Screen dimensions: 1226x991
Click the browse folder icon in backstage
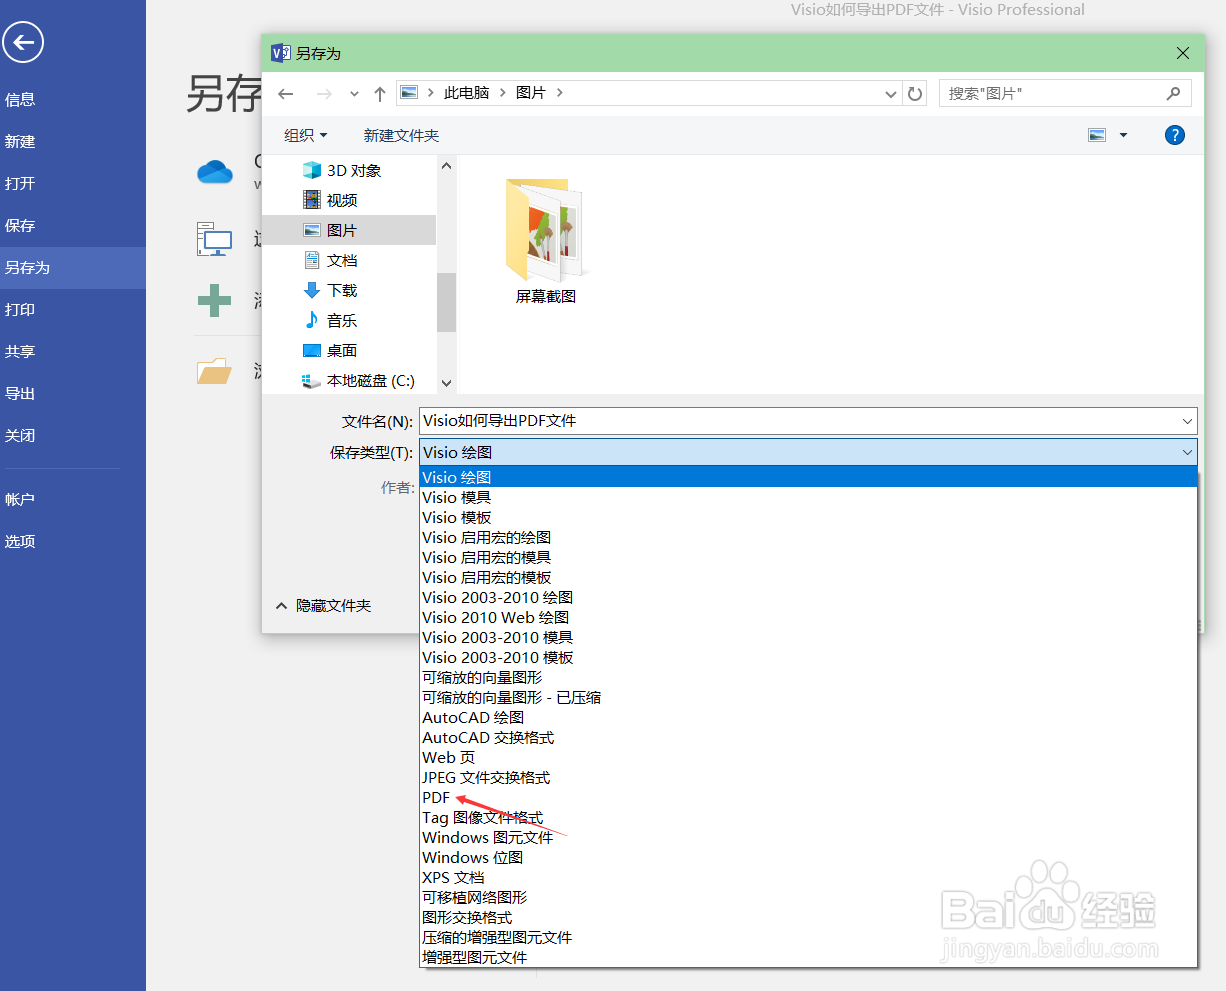pyautogui.click(x=214, y=371)
